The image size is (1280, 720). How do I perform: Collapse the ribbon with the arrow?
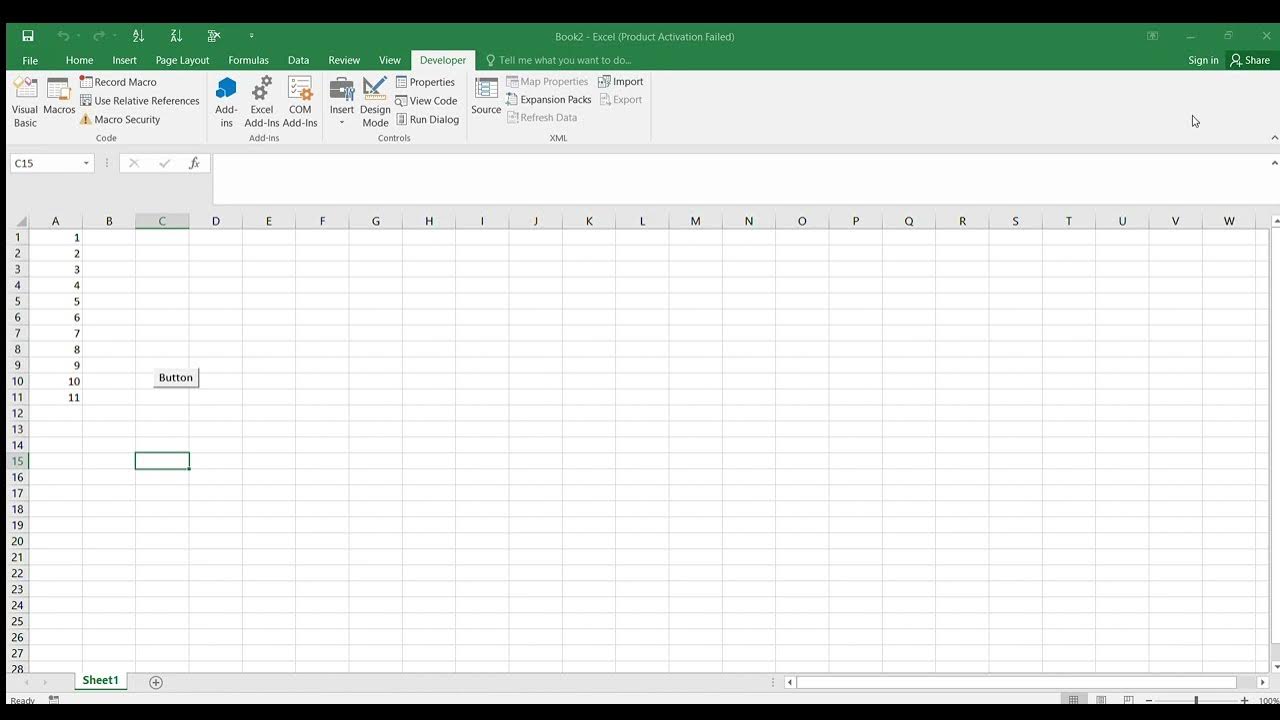(1274, 138)
